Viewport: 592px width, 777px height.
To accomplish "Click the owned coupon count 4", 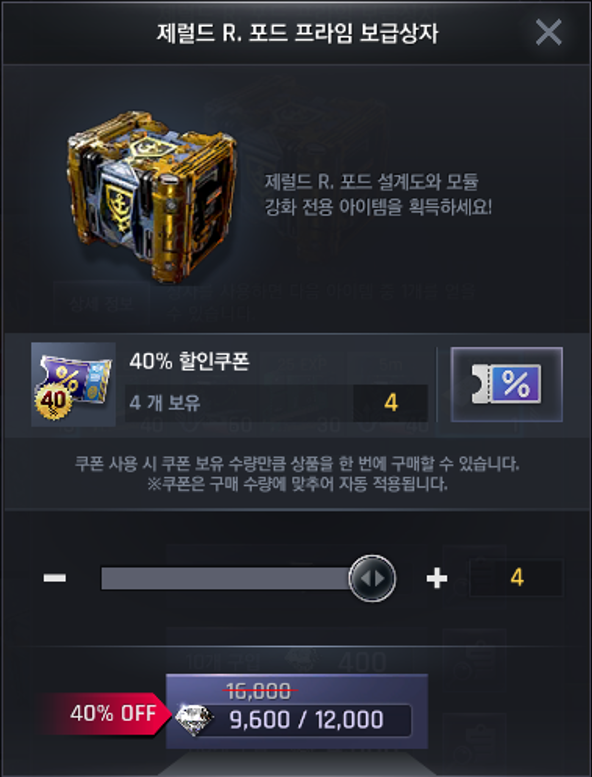I will click(x=390, y=403).
